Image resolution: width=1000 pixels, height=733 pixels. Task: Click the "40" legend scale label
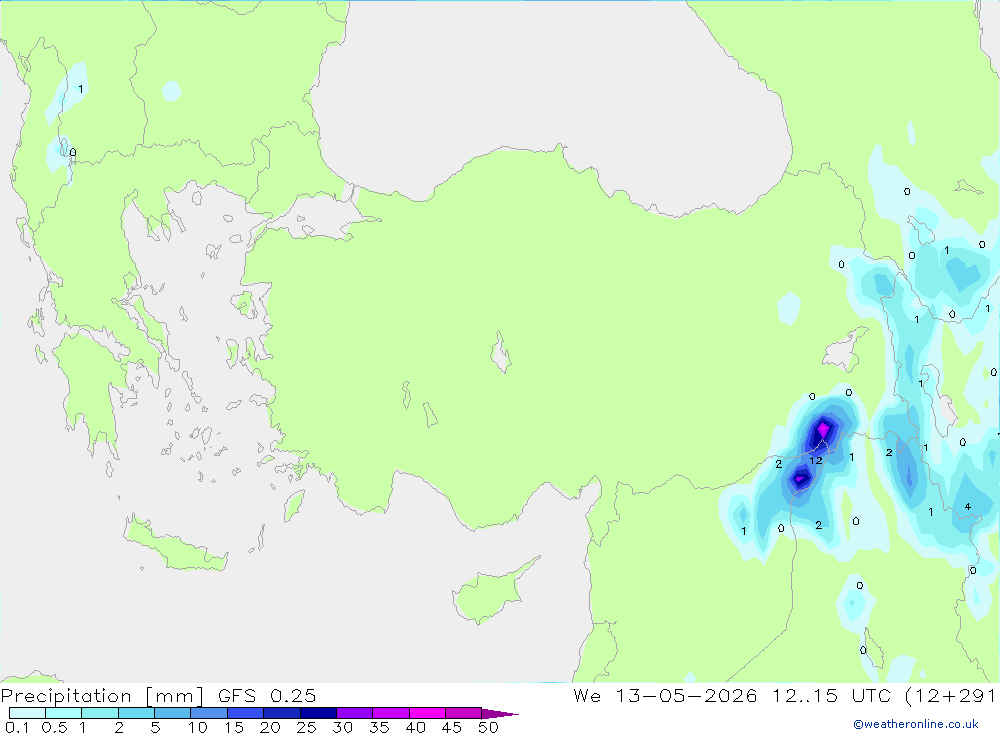pyautogui.click(x=415, y=727)
